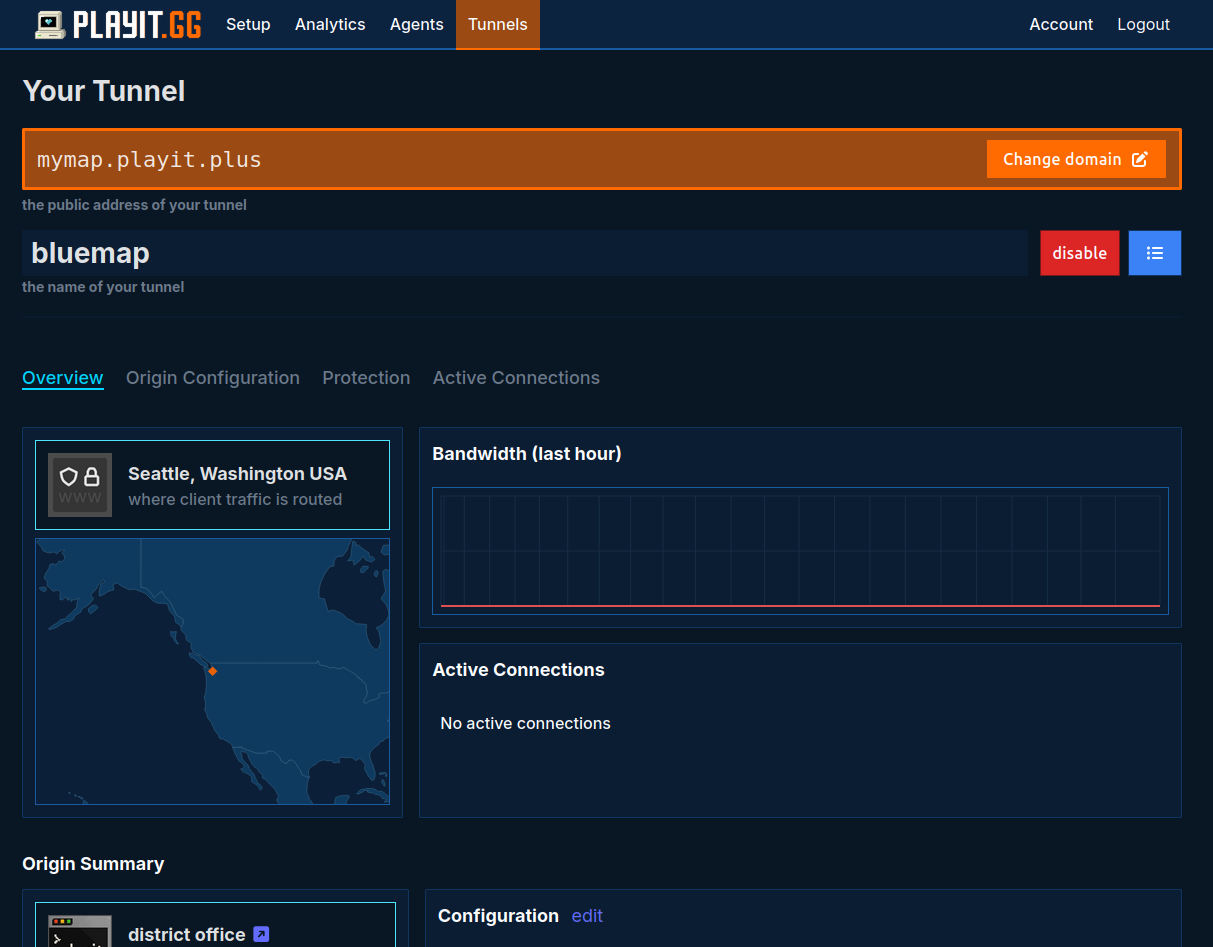1213x947 pixels.
Task: Switch to the Overview tab
Action: [63, 378]
